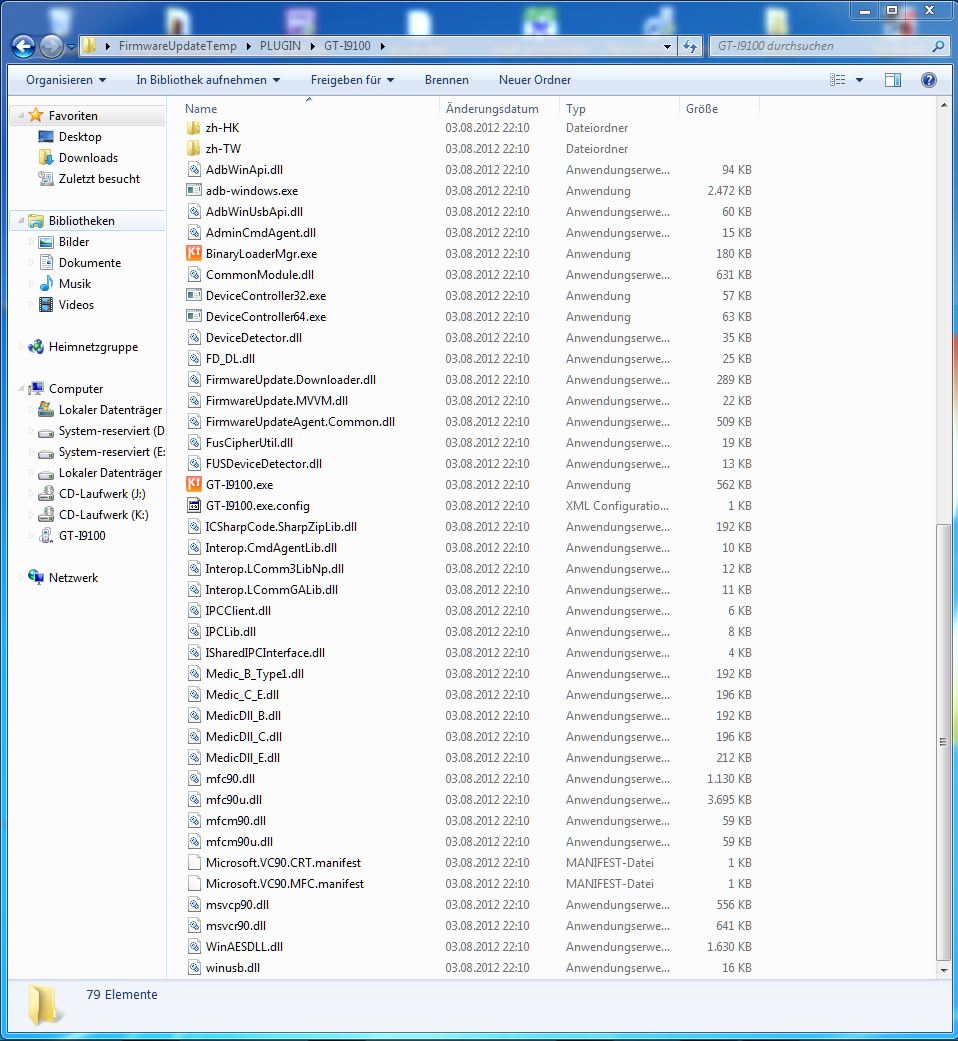Open Desktop in Favoriten
The width and height of the screenshot is (958, 1041).
coord(80,137)
